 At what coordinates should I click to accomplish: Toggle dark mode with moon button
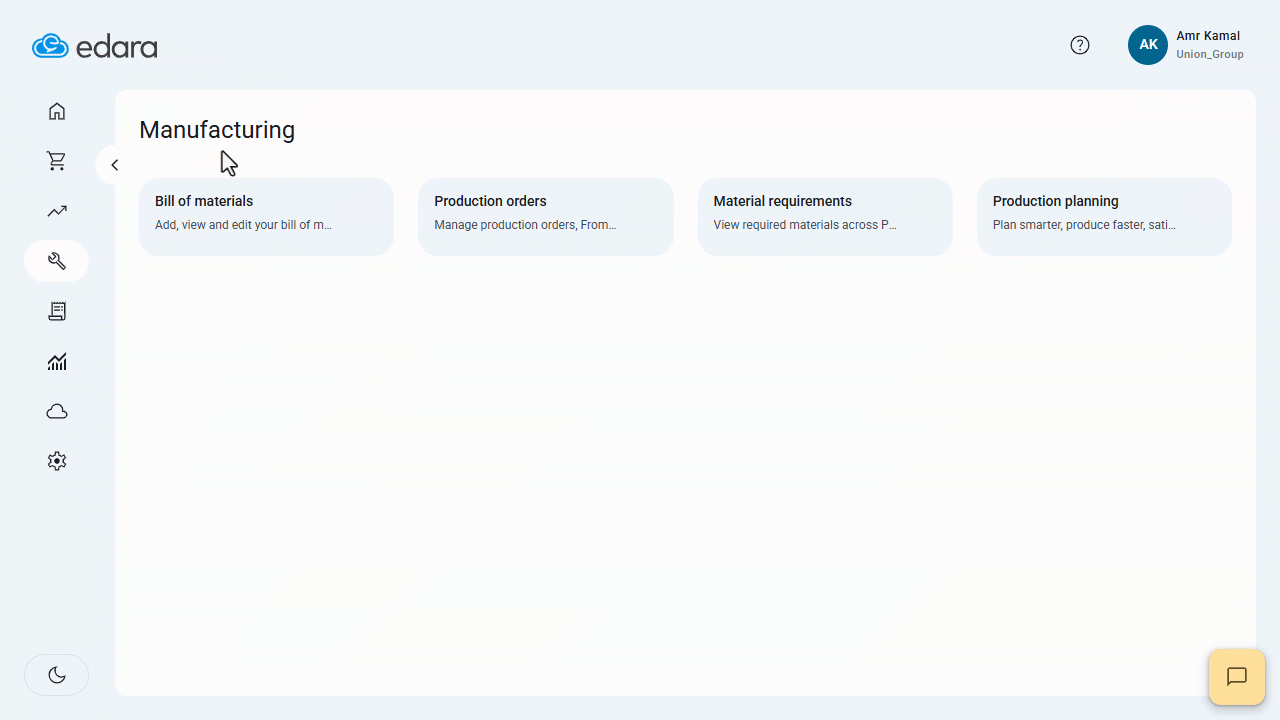click(57, 675)
